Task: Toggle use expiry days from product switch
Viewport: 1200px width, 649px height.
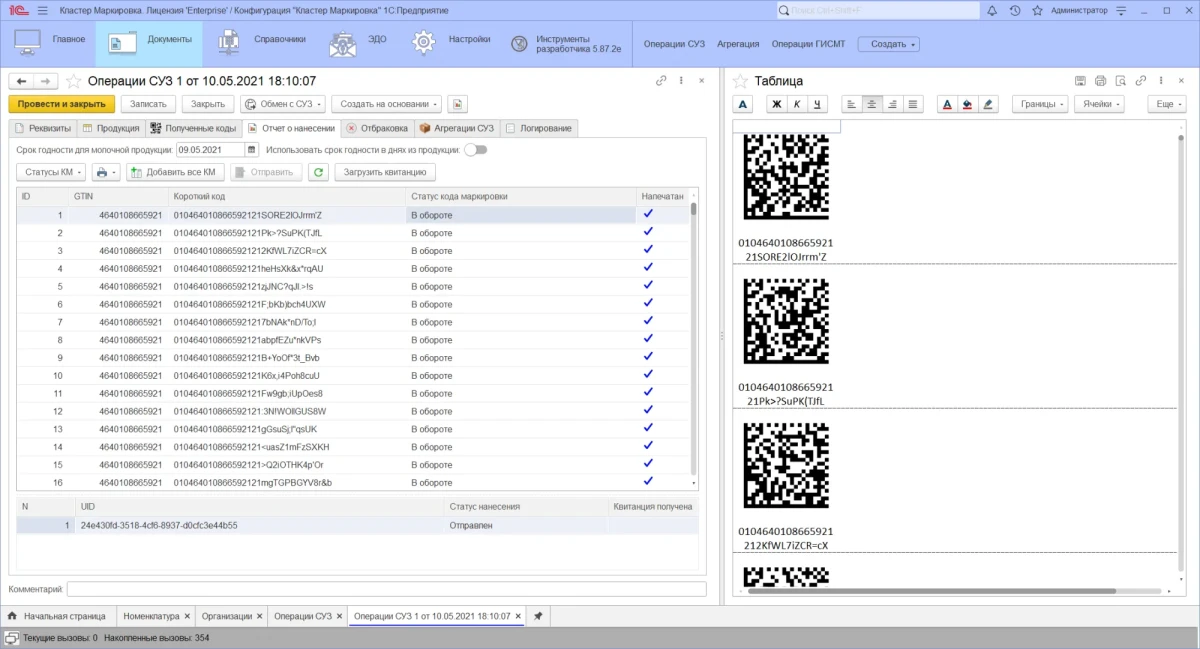Action: point(476,150)
